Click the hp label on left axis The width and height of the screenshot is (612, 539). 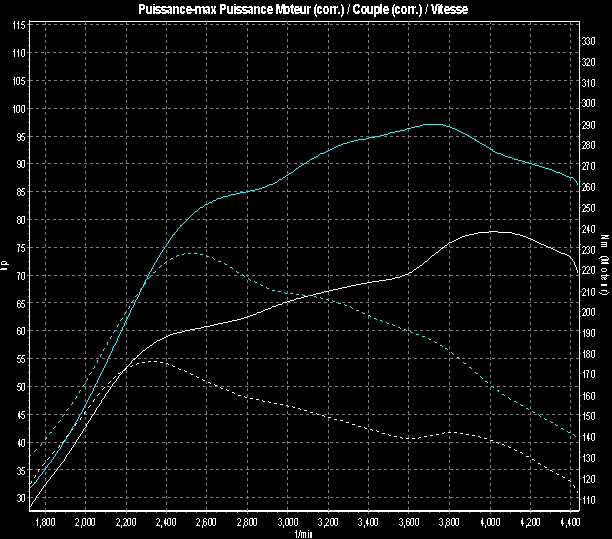pos(5,266)
